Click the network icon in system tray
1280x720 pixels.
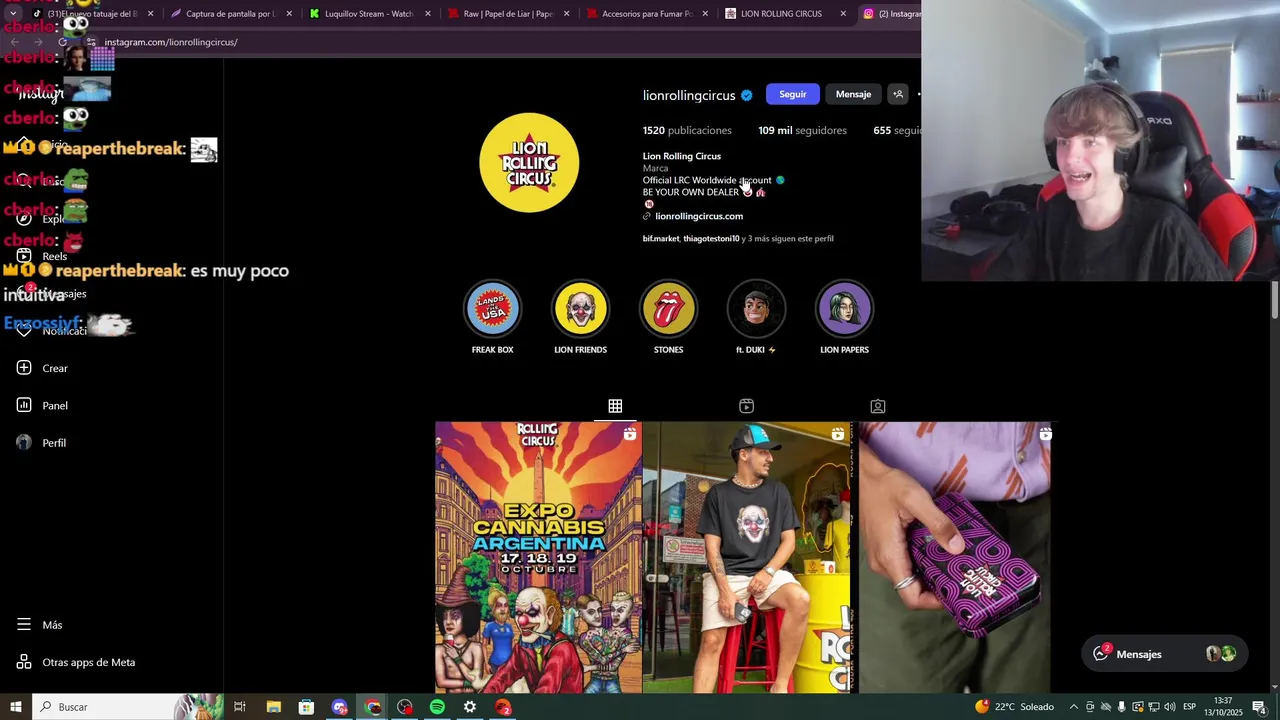[x=1153, y=707]
